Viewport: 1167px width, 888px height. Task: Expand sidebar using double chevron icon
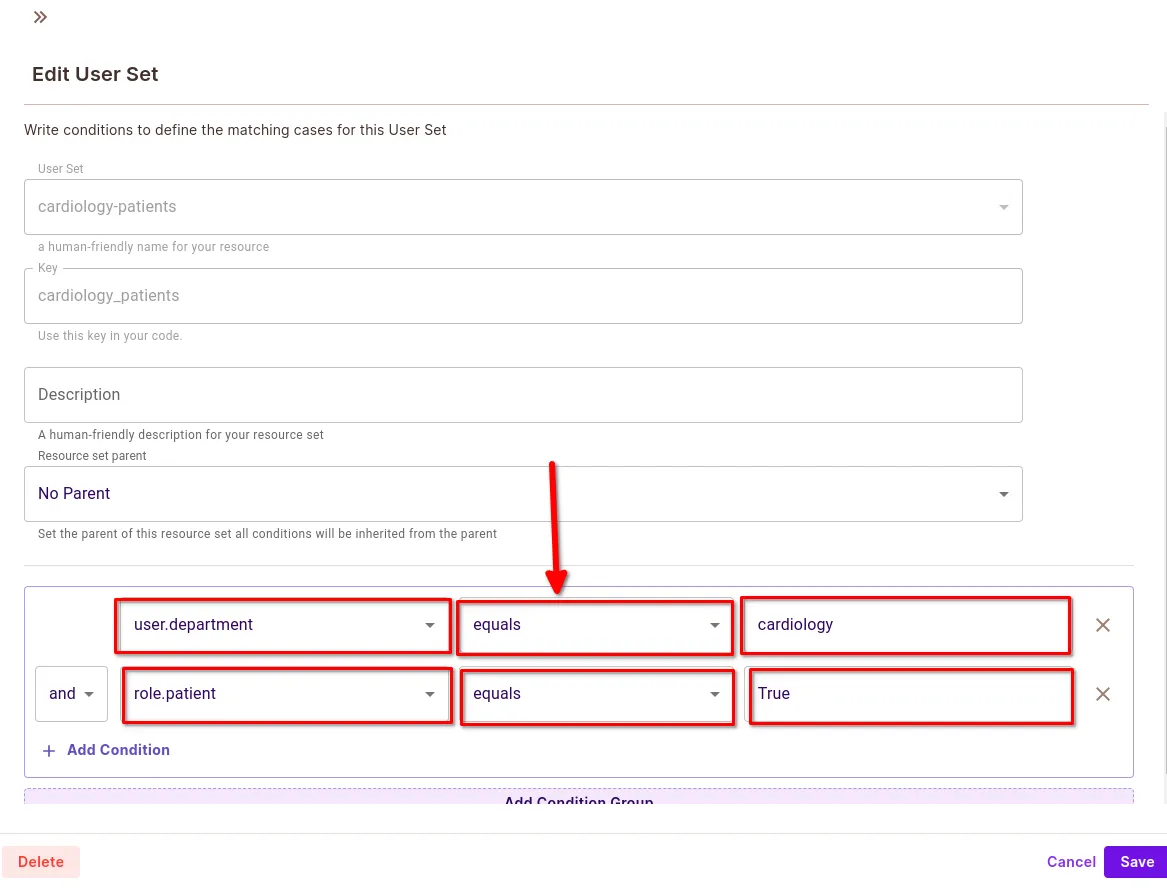click(40, 17)
